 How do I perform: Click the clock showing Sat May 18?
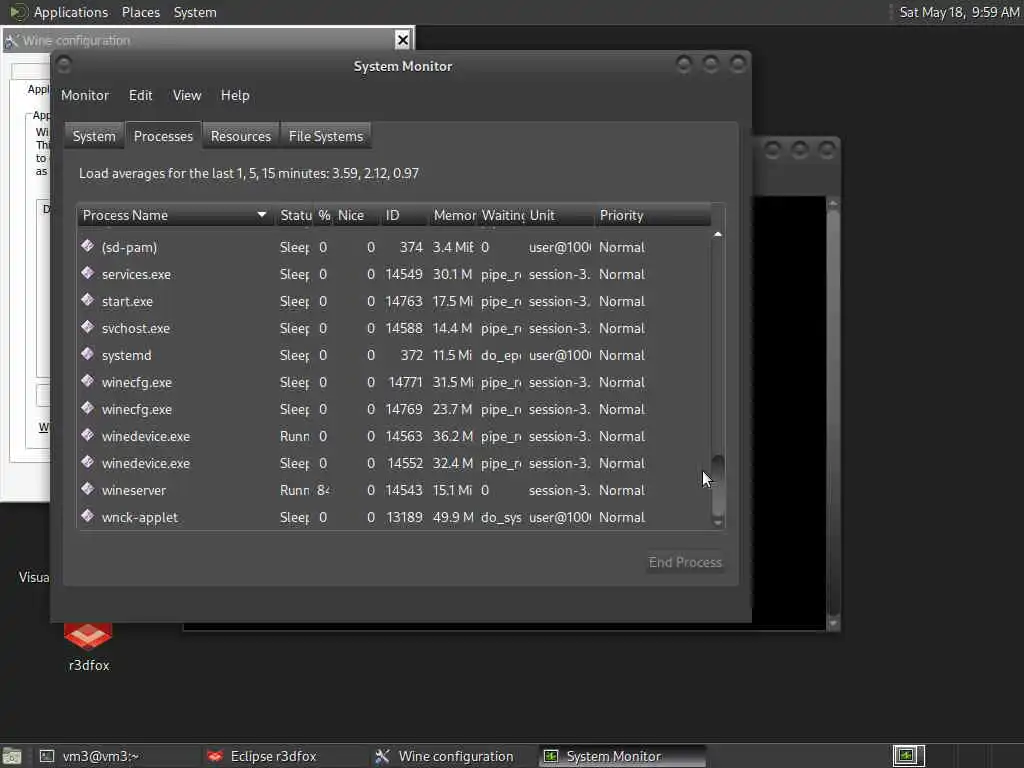959,12
